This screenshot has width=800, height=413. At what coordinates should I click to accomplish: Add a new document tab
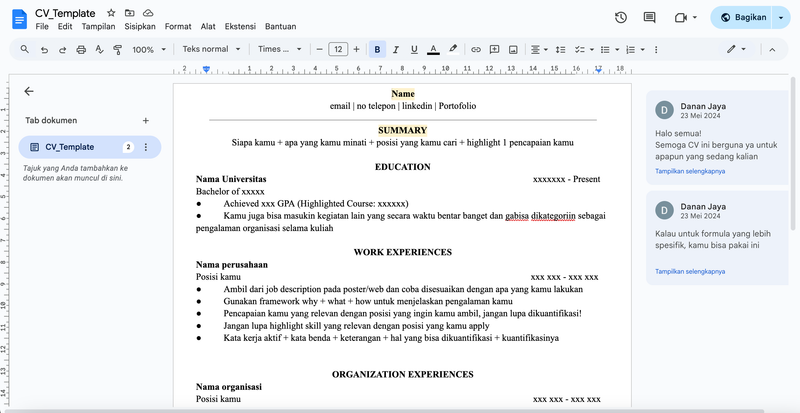[145, 120]
